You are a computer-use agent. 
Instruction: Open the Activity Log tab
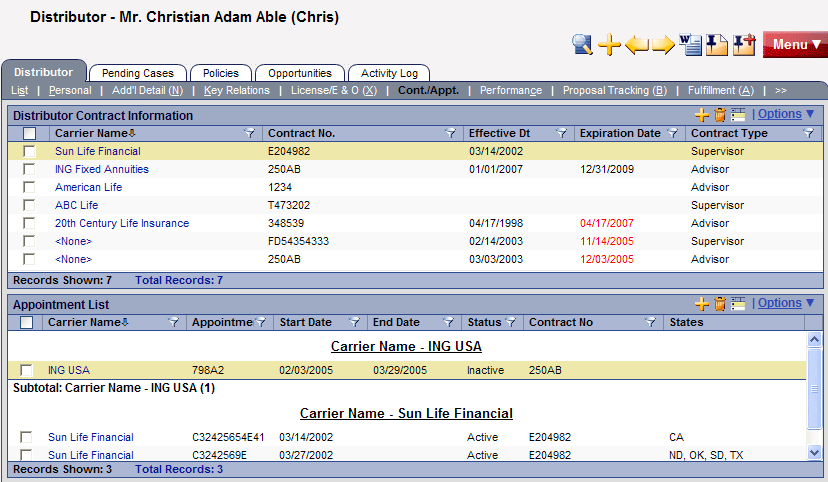(389, 73)
